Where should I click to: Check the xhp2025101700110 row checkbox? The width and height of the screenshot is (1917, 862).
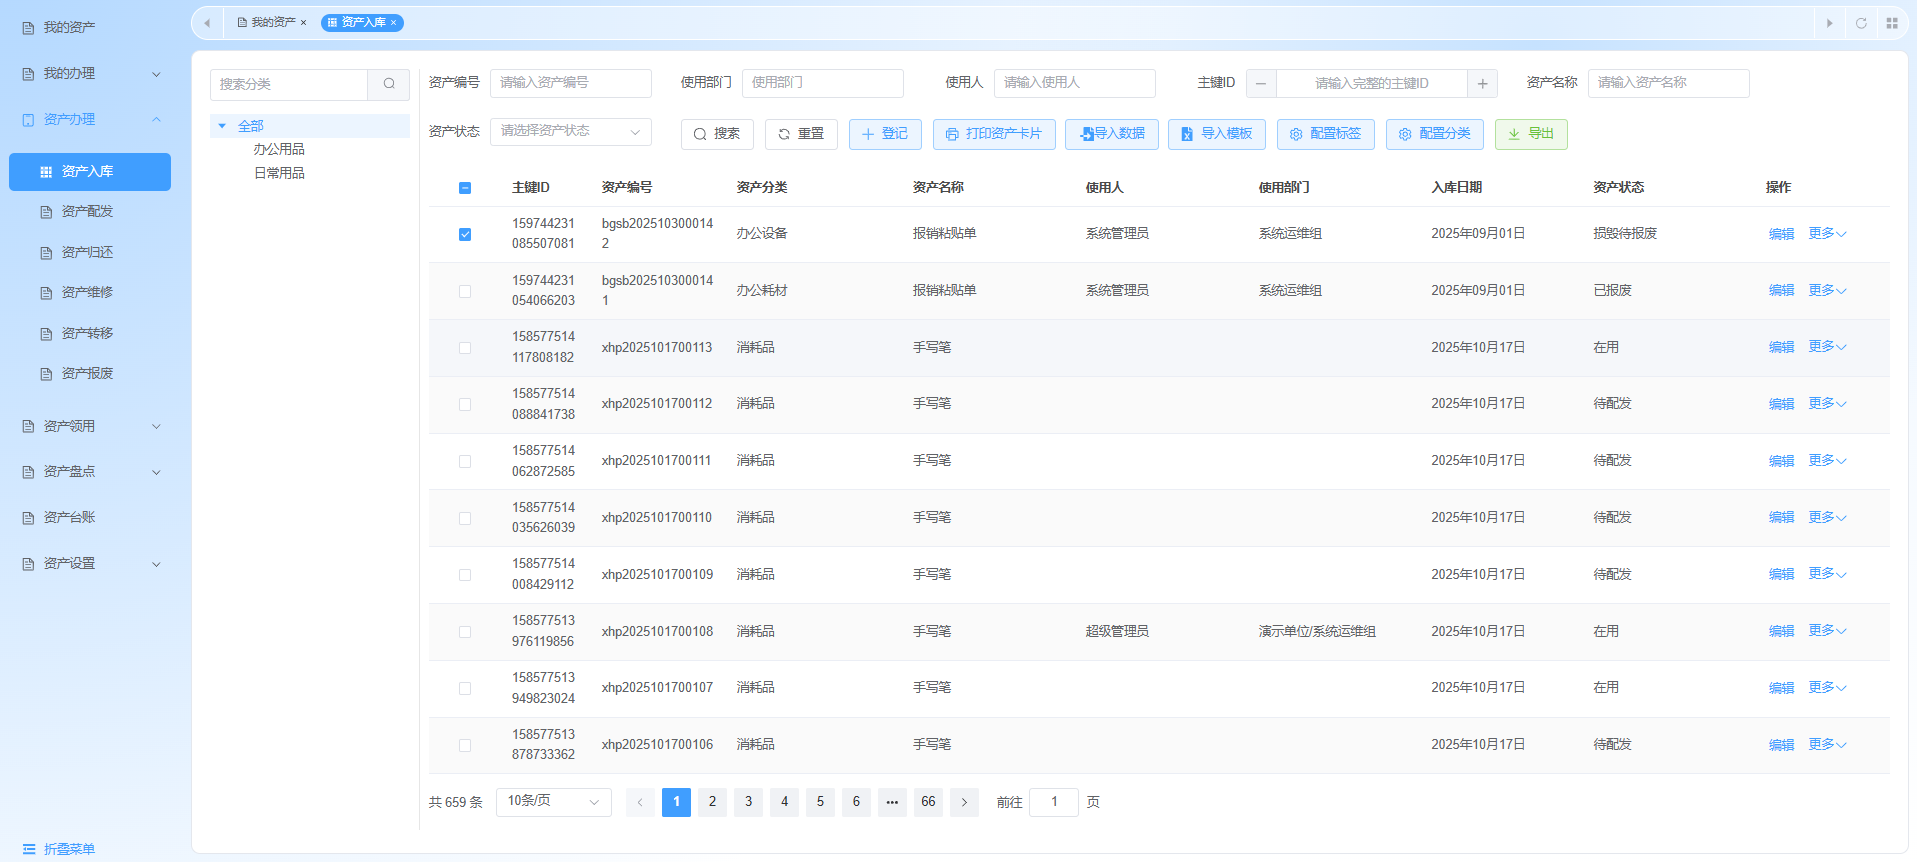coord(465,518)
